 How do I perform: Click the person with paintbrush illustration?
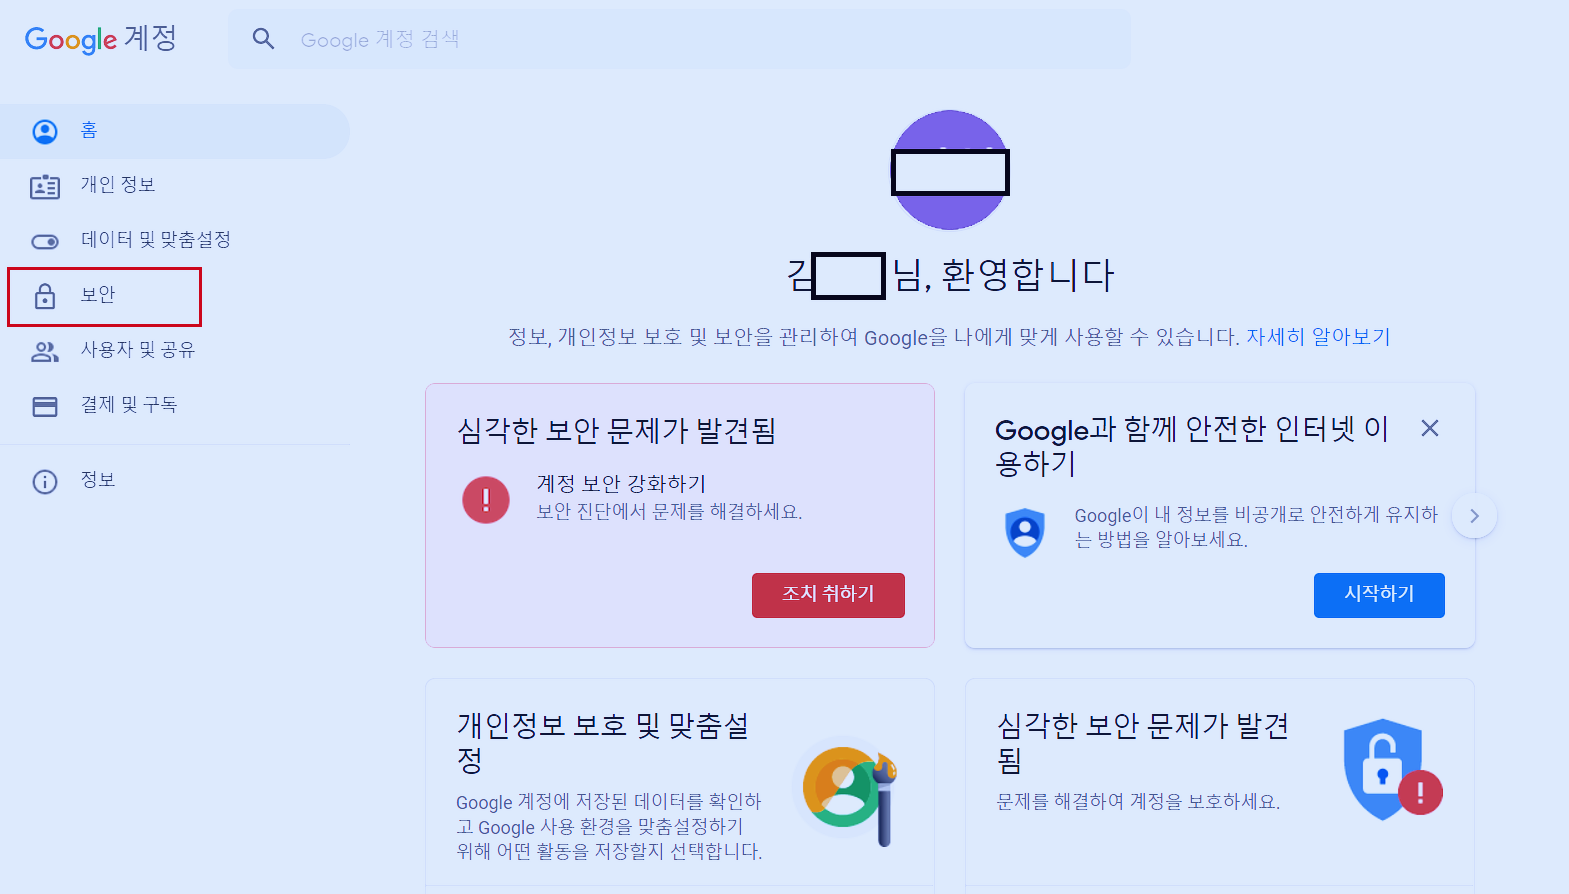tap(848, 791)
